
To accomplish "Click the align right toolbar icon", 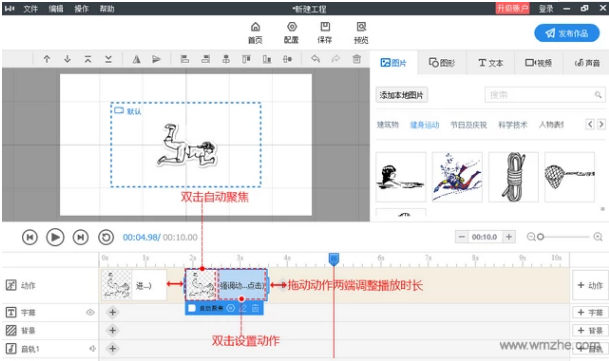I will [x=205, y=59].
